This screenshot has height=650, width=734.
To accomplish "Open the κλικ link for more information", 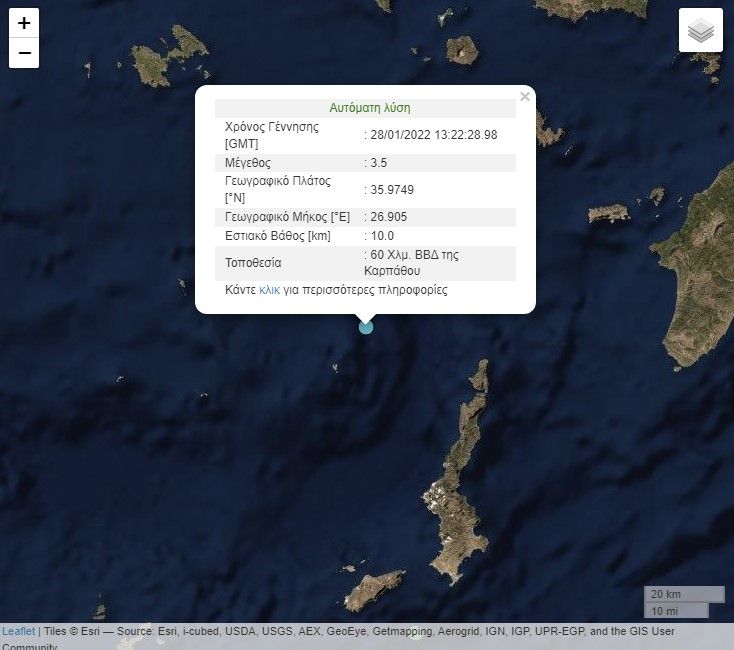I will 269,290.
